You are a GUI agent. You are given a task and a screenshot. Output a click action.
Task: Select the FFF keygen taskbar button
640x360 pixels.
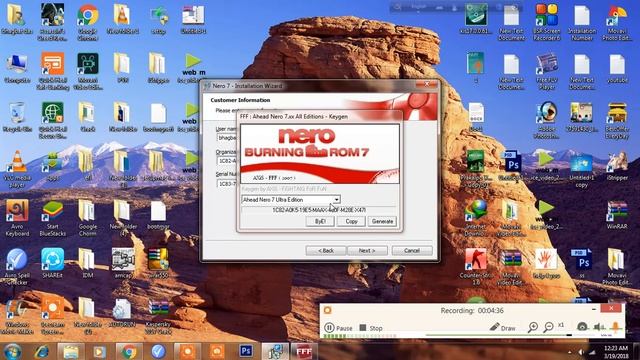(304, 351)
